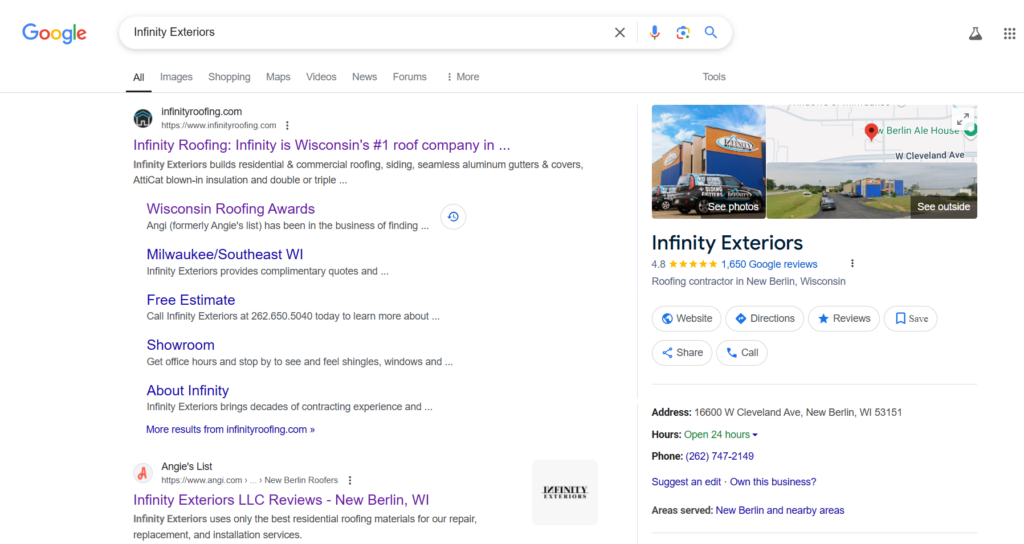
Task: Open the See photos building image
Action: [x=709, y=161]
